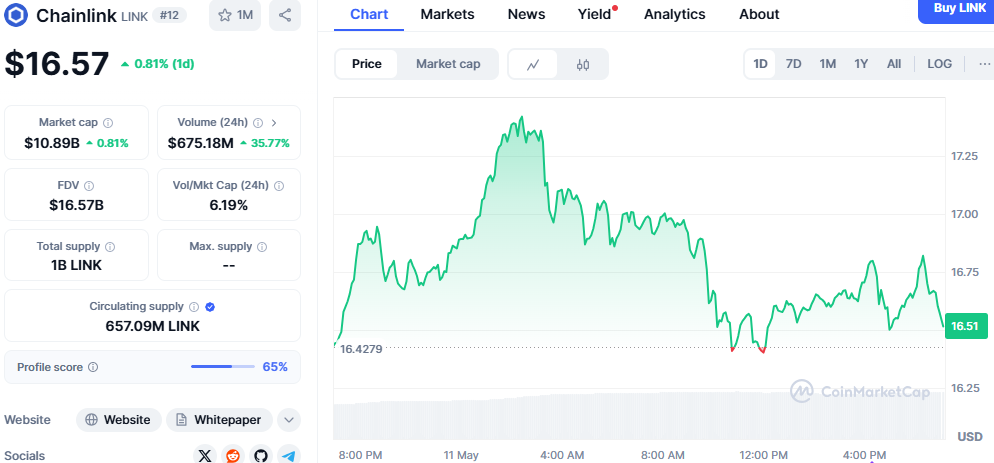Expand Volume (24h) details arrow
Image resolution: width=994 pixels, height=463 pixels.
(273, 122)
